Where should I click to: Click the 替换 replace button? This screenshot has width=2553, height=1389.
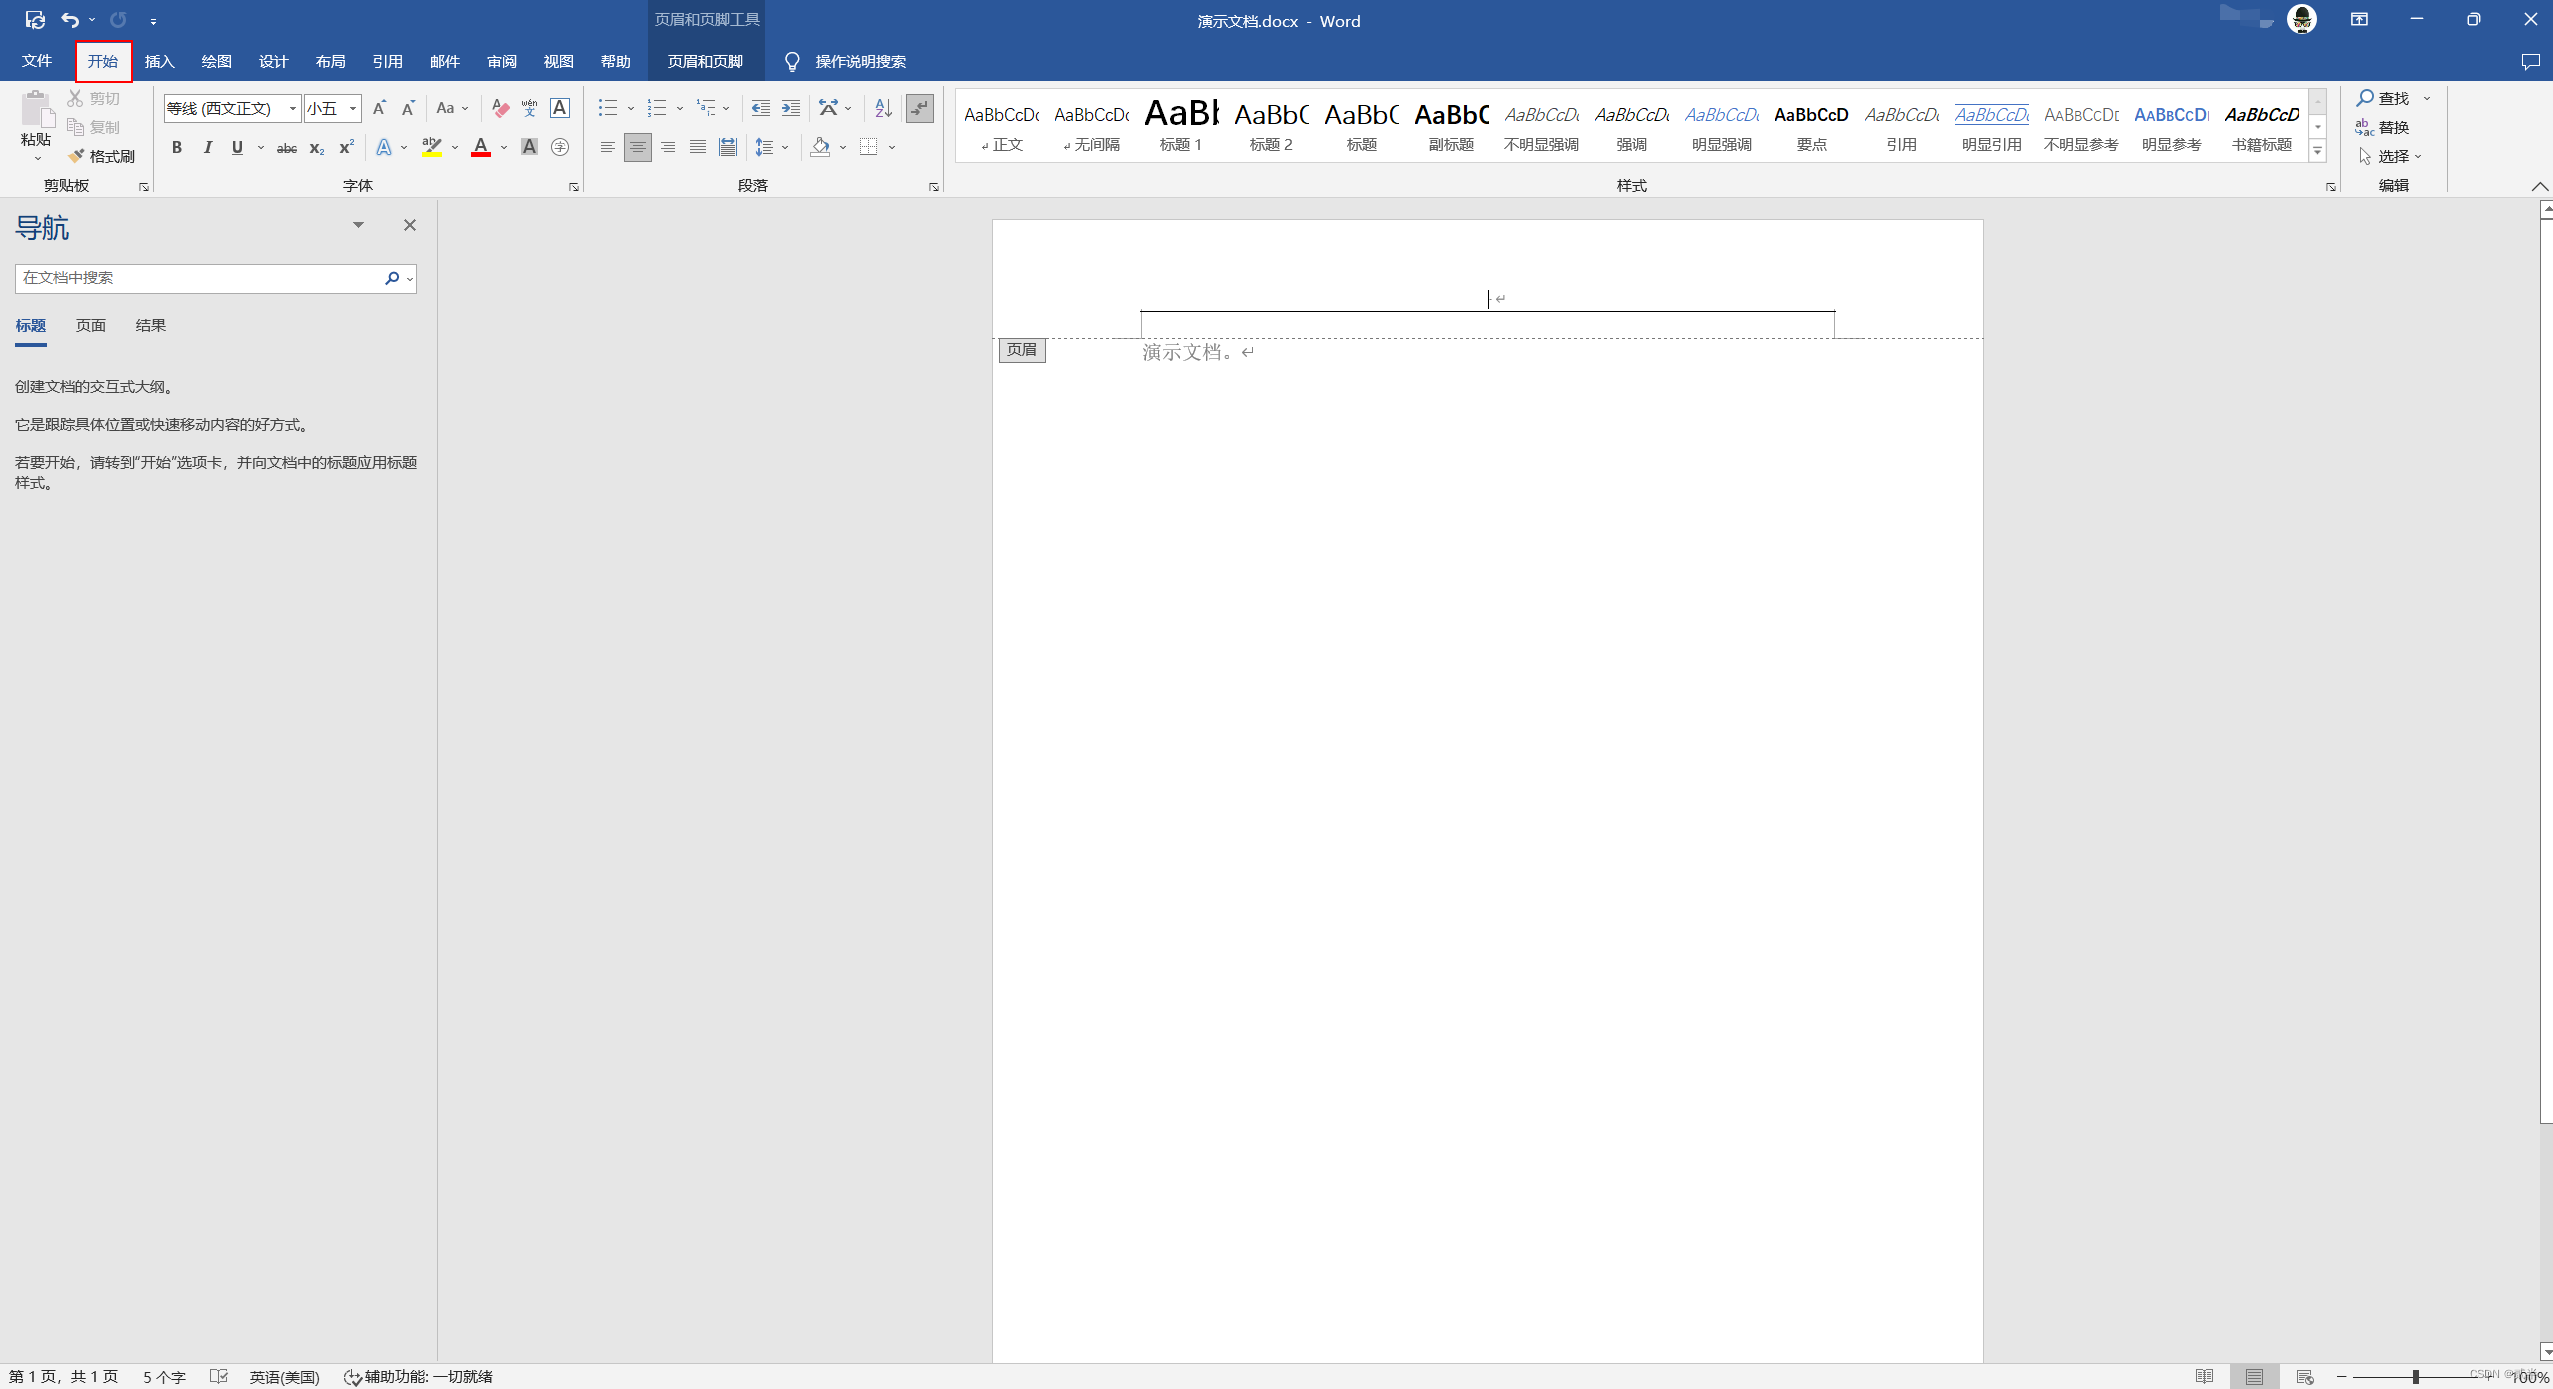pos(2383,127)
